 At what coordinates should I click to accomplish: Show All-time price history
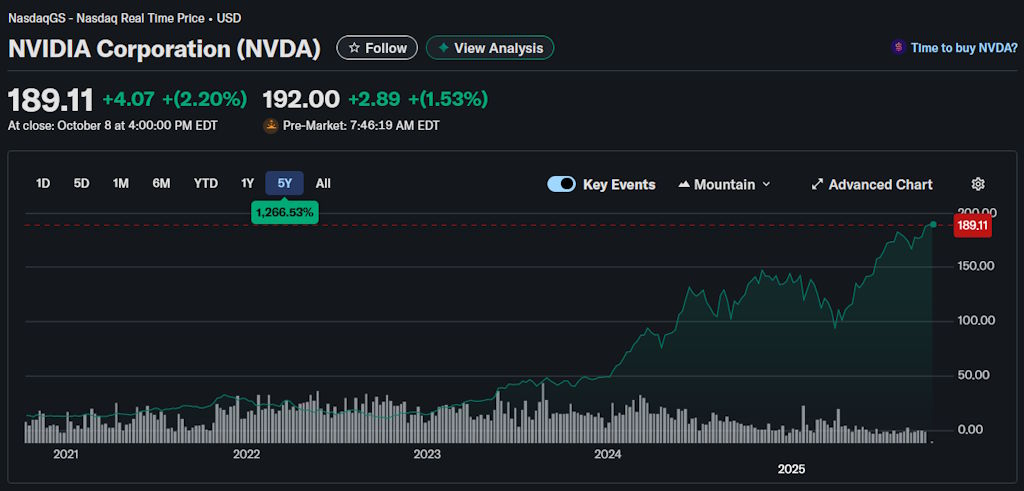pyautogui.click(x=323, y=183)
